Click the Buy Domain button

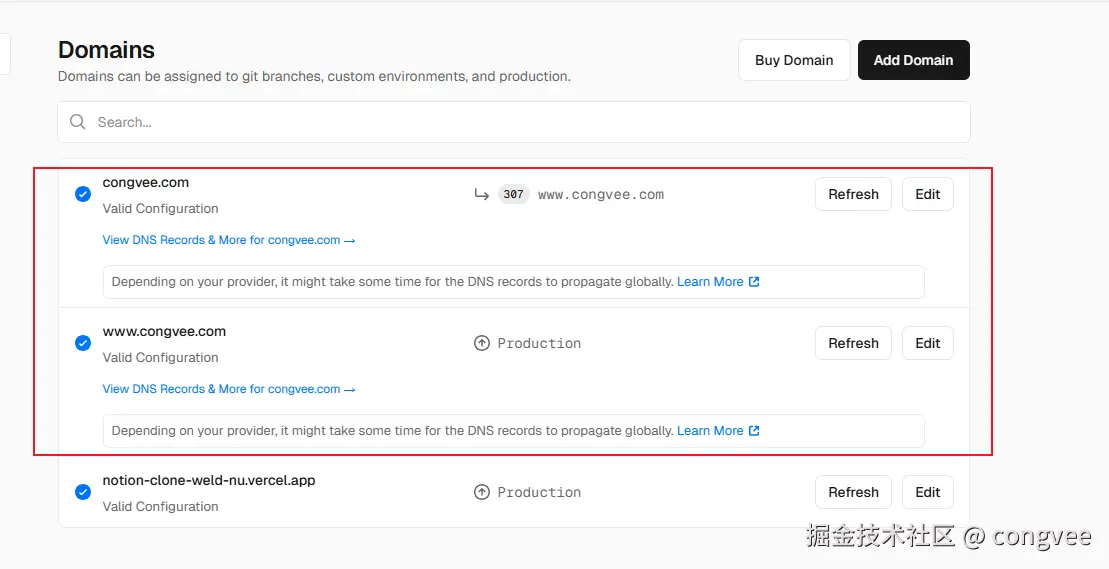(x=794, y=60)
